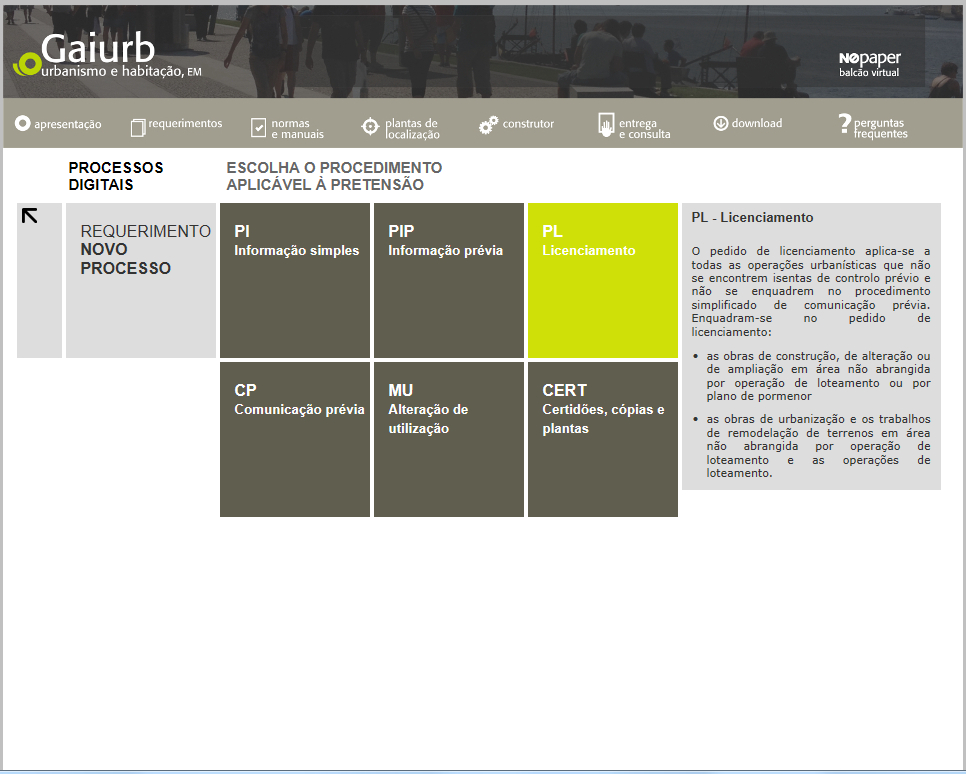Click the PL - Licenciamento description title
The width and height of the screenshot is (966, 774).
(x=752, y=217)
